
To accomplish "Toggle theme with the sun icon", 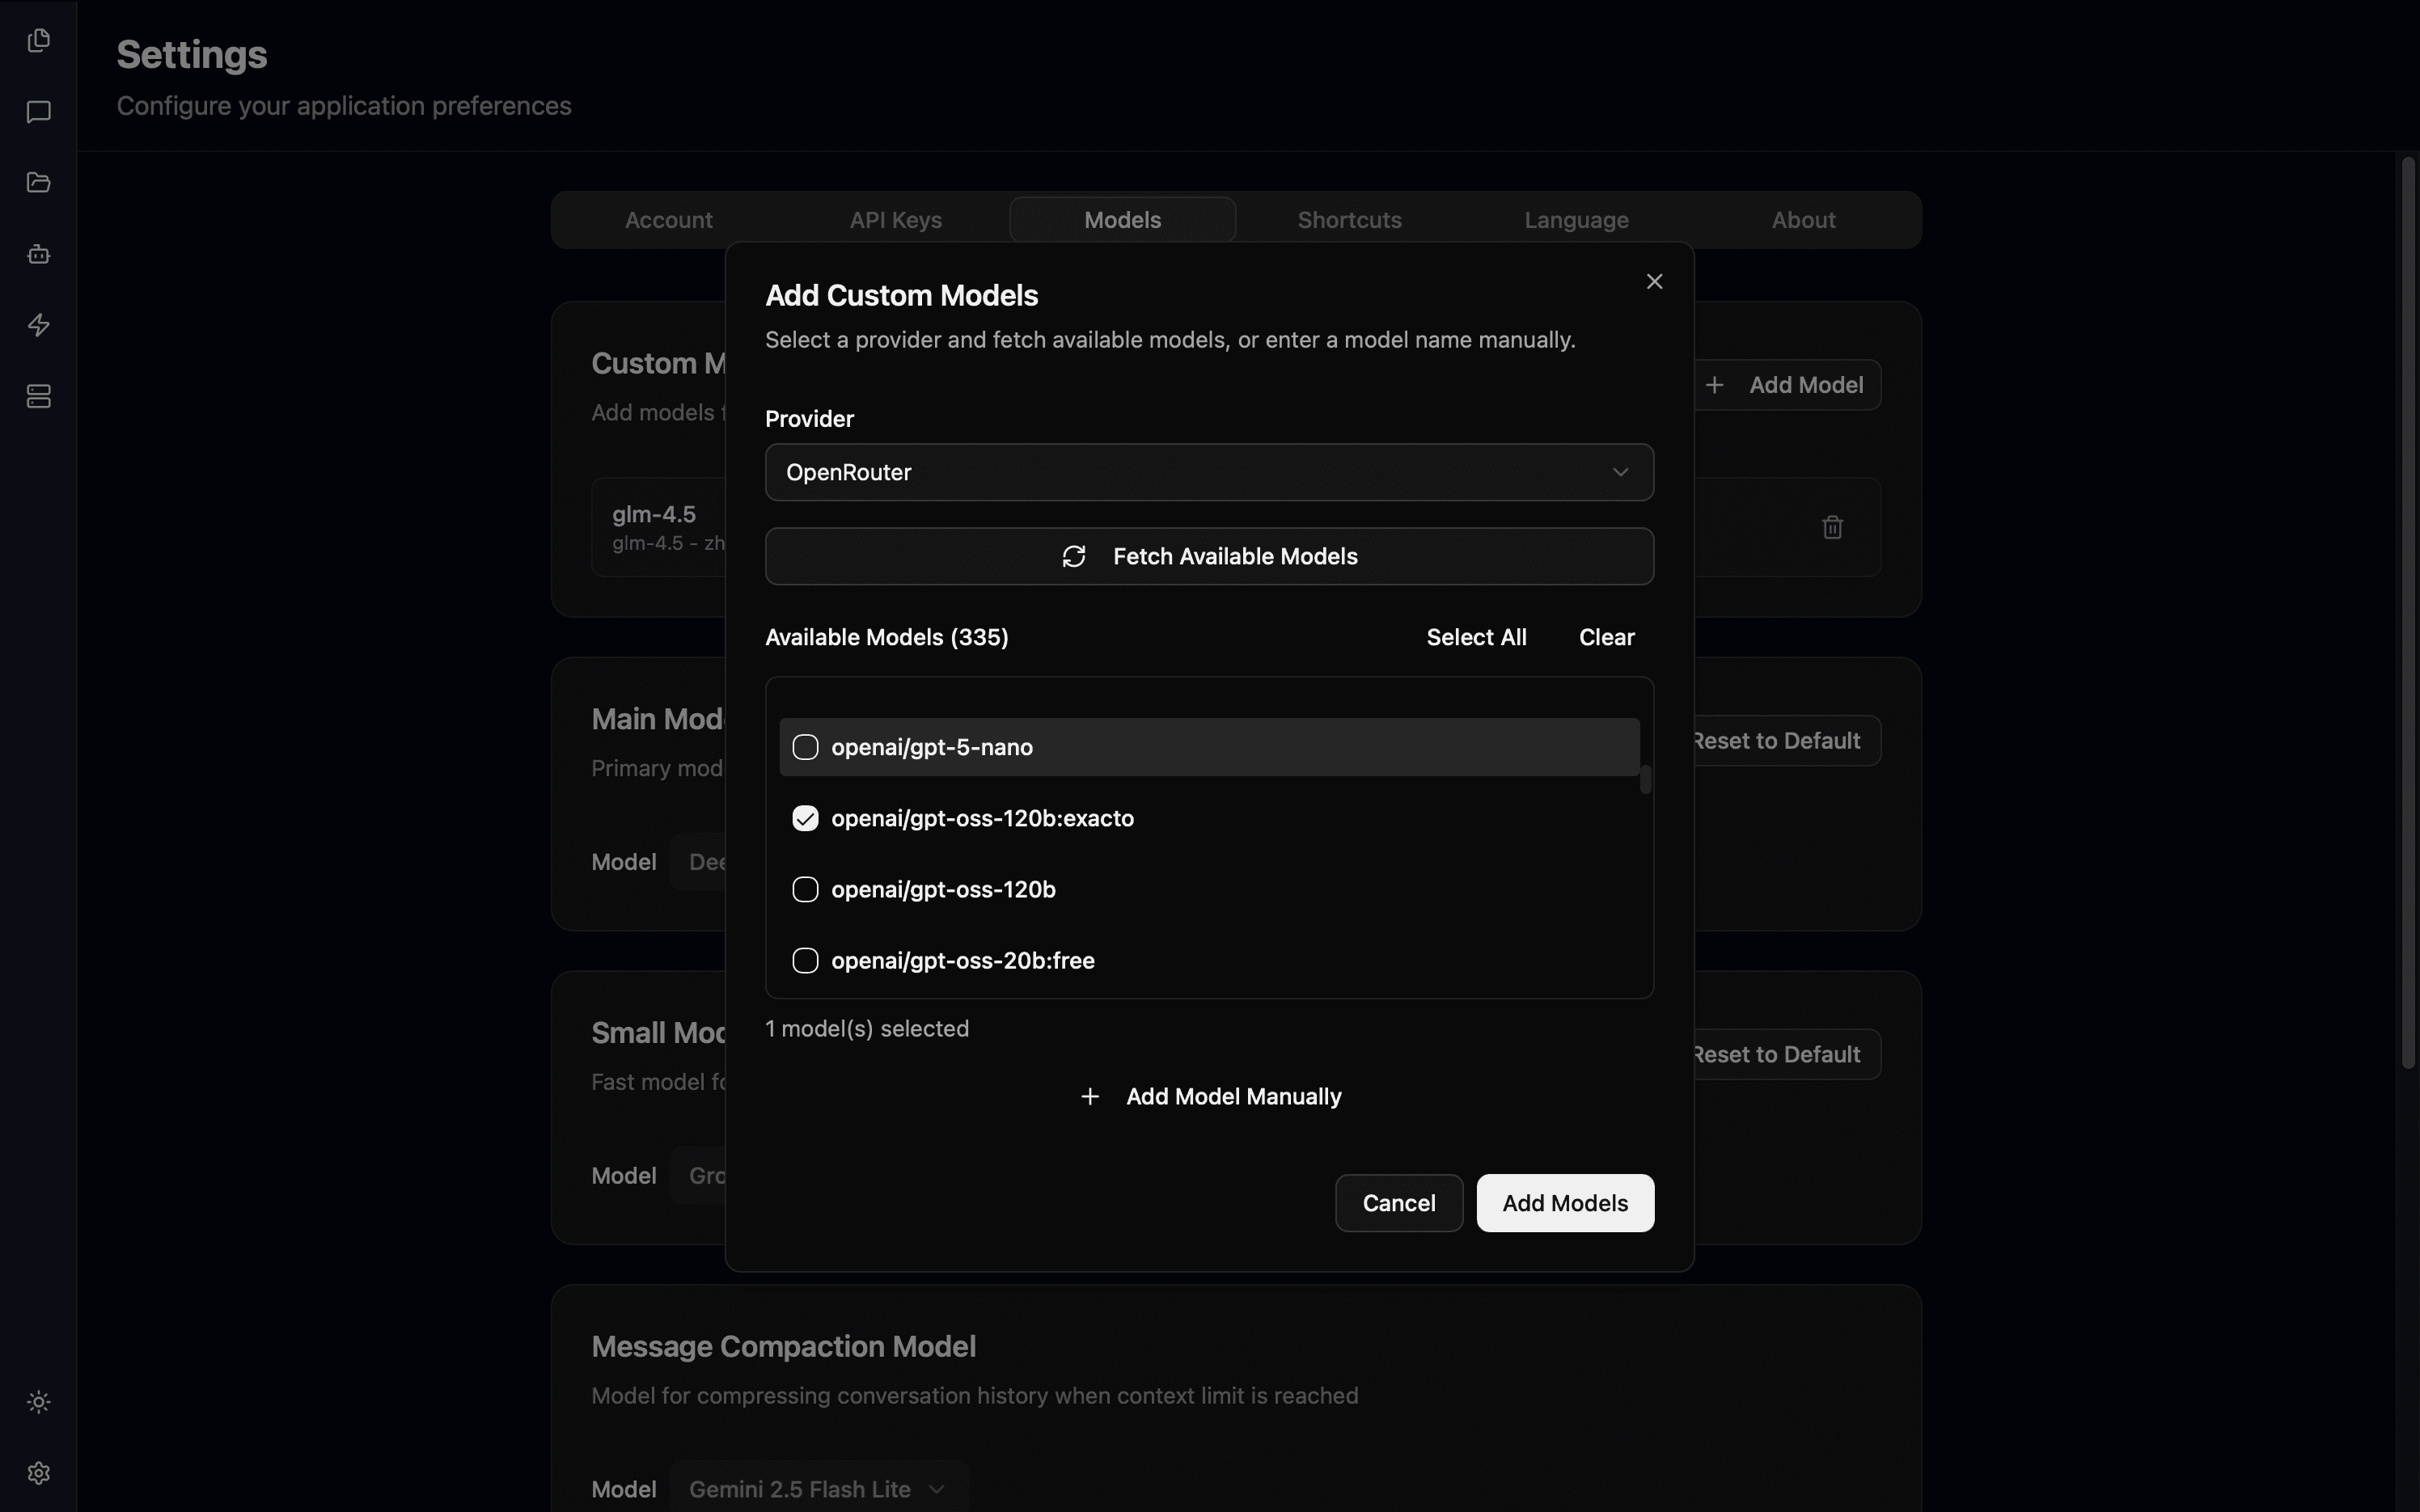I will [x=38, y=1402].
